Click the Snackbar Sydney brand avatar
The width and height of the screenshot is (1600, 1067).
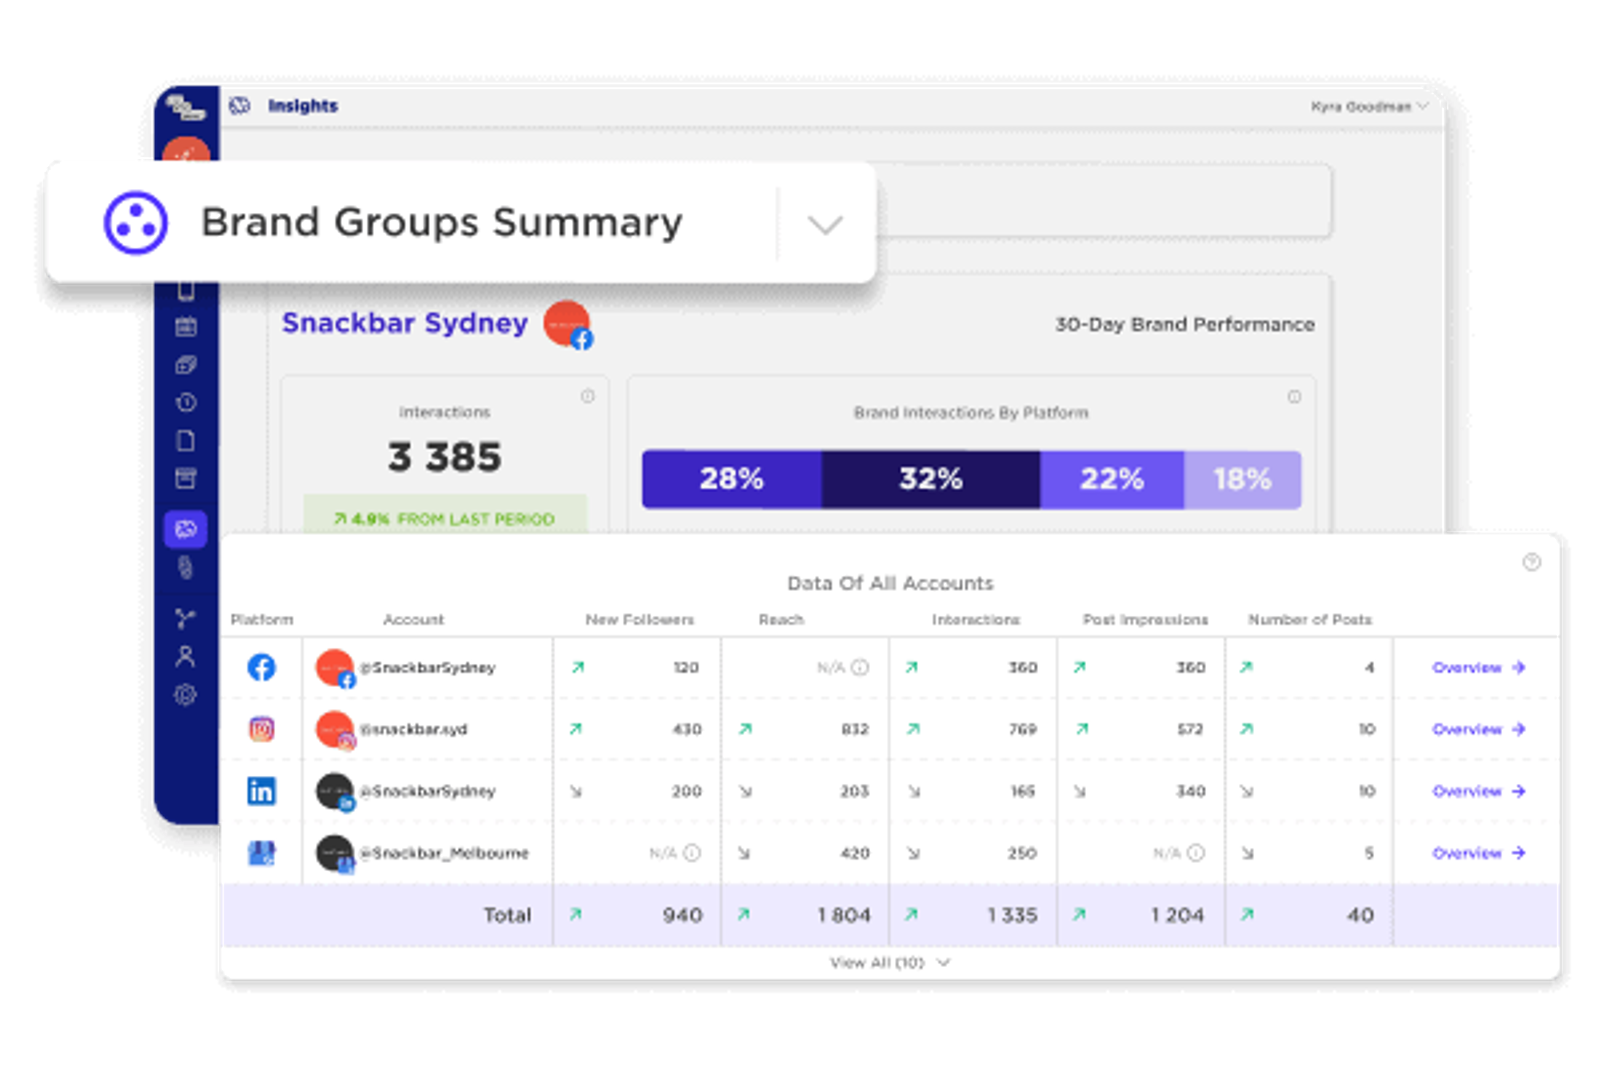[x=567, y=325]
